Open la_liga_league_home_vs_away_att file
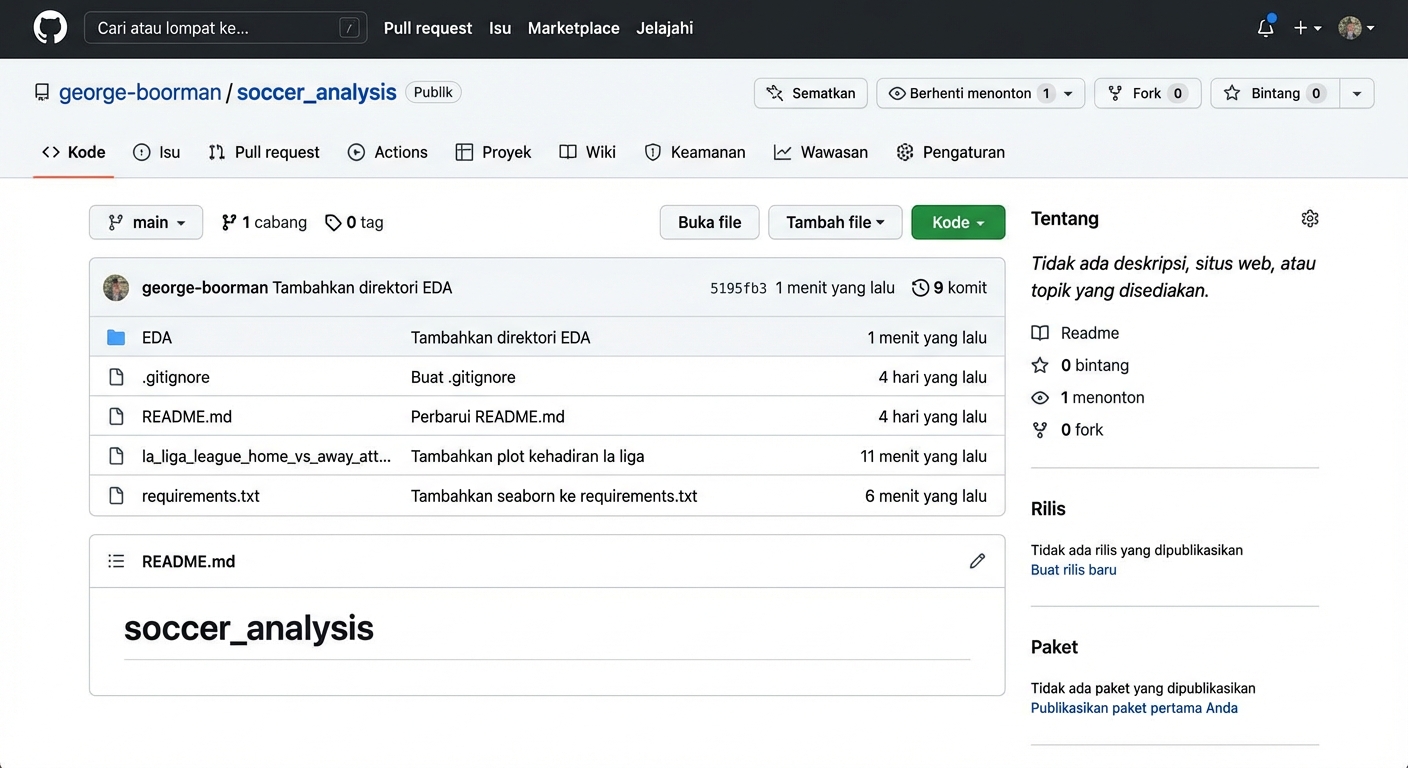The height and width of the screenshot is (768, 1408). pos(267,456)
